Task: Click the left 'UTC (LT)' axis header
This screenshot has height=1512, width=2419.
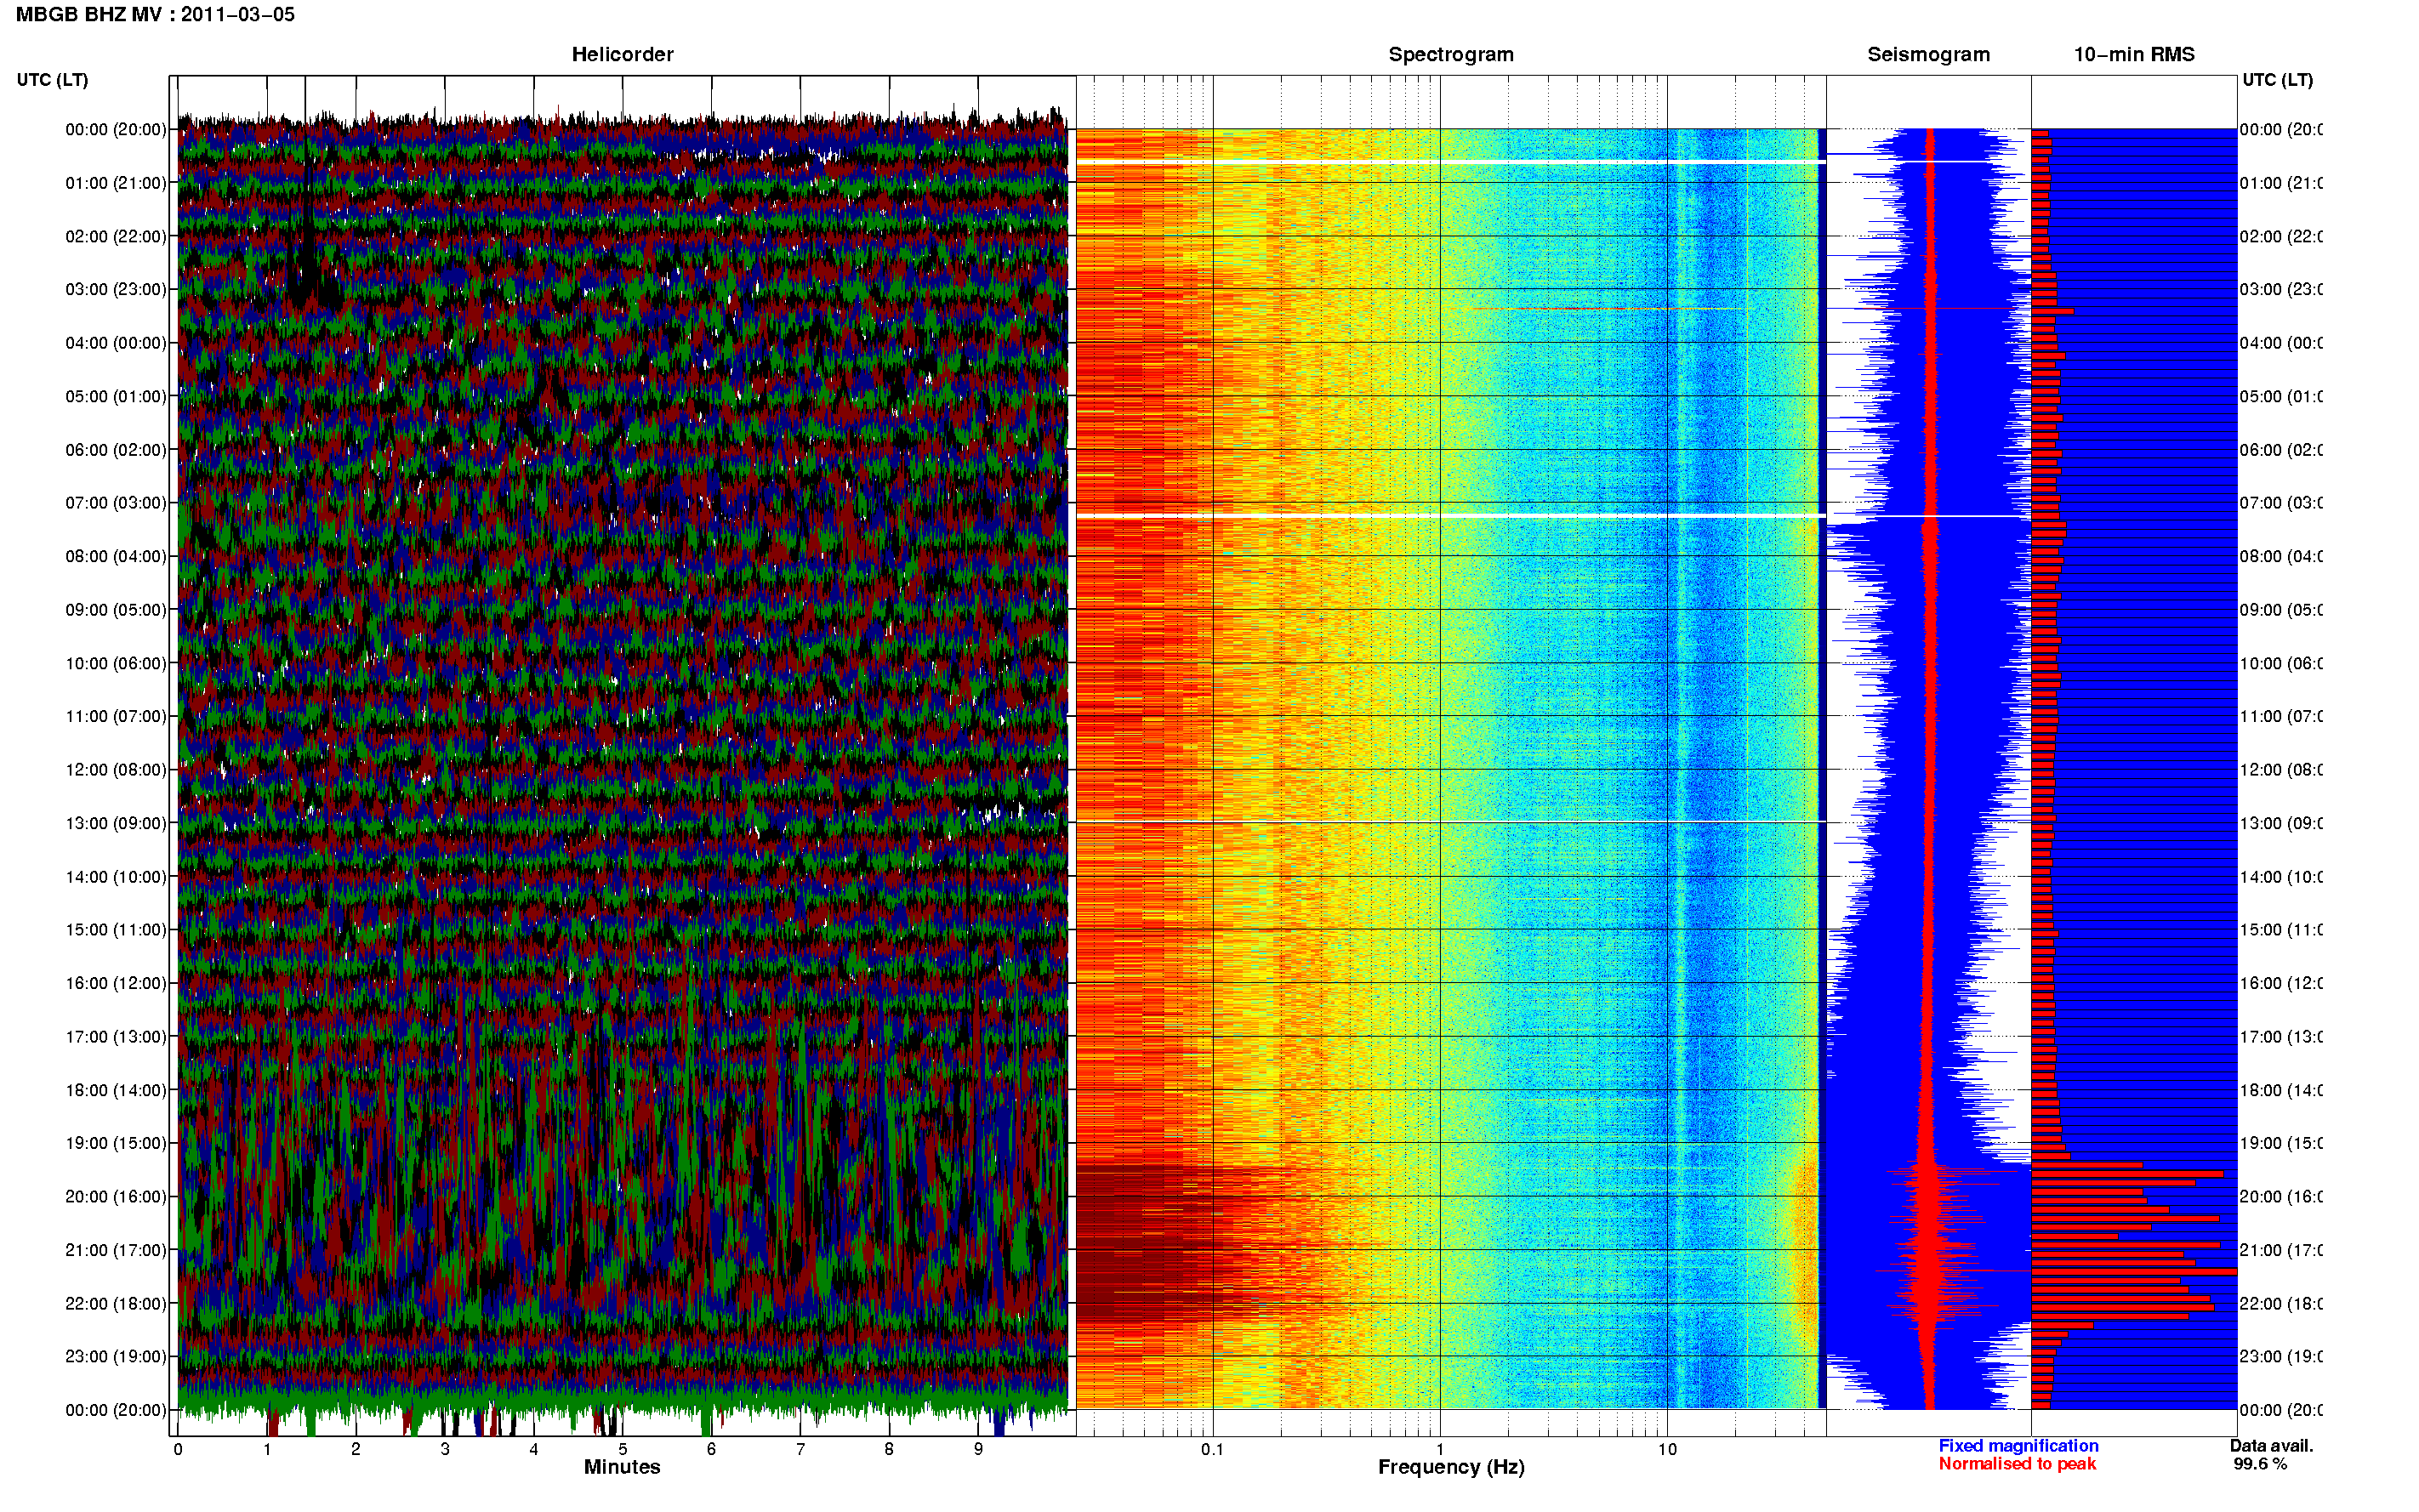Action: [52, 79]
